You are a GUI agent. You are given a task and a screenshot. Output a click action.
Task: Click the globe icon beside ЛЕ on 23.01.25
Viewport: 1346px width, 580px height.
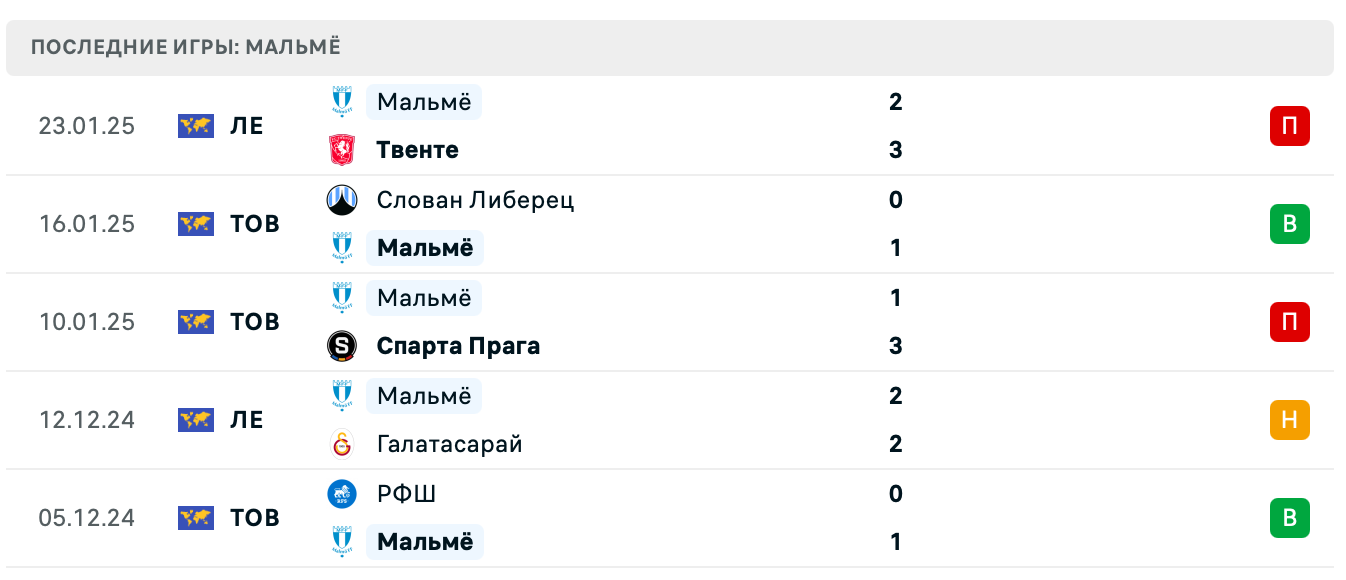(196, 126)
